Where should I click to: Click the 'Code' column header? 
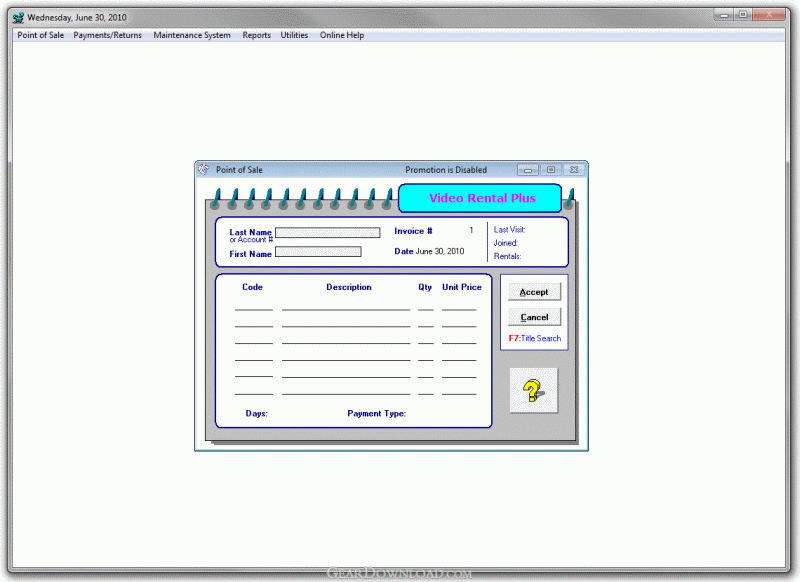point(253,287)
